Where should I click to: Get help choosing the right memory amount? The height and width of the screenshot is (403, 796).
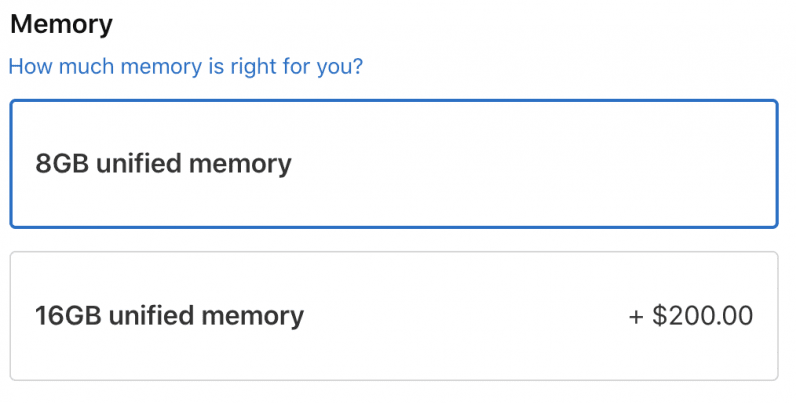click(x=186, y=68)
